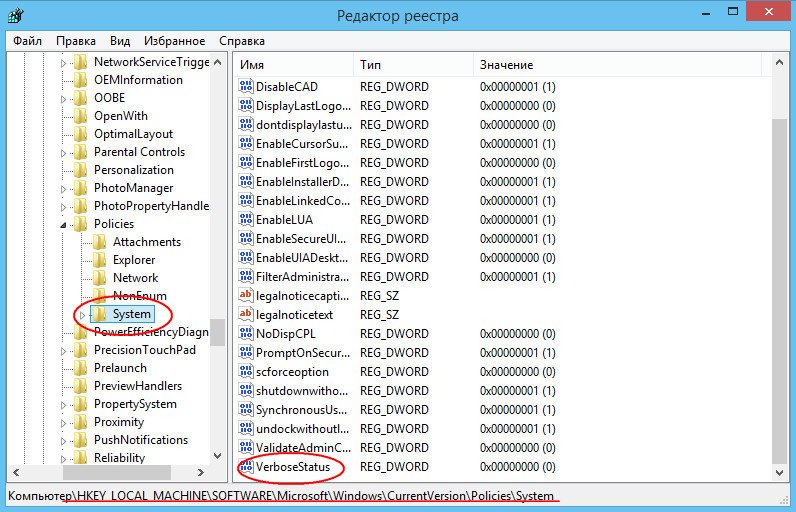Viewport: 796px width, 512px height.
Task: Click the Registry Editor title bar icon
Action: pyautogui.click(x=16, y=15)
